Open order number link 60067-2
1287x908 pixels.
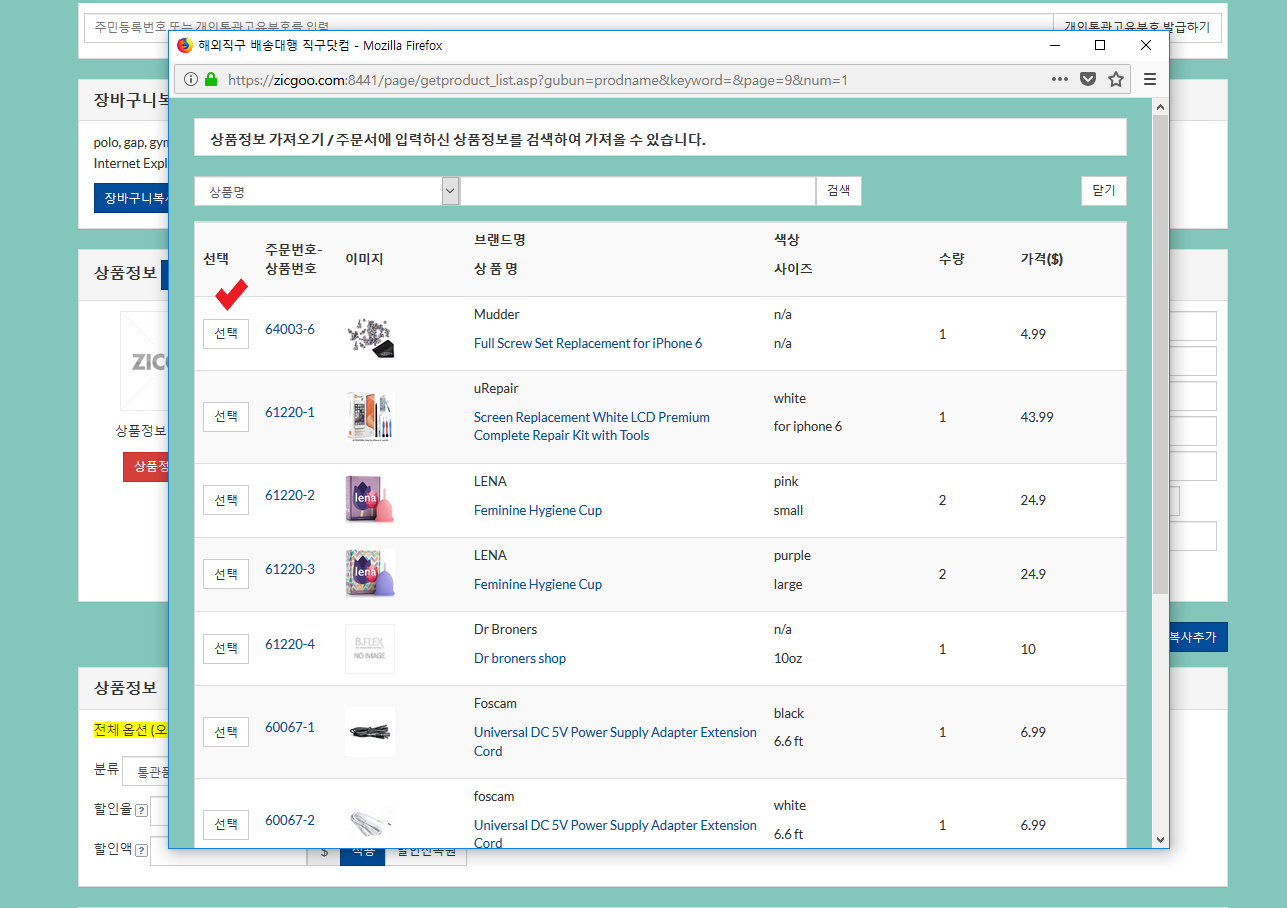[290, 820]
